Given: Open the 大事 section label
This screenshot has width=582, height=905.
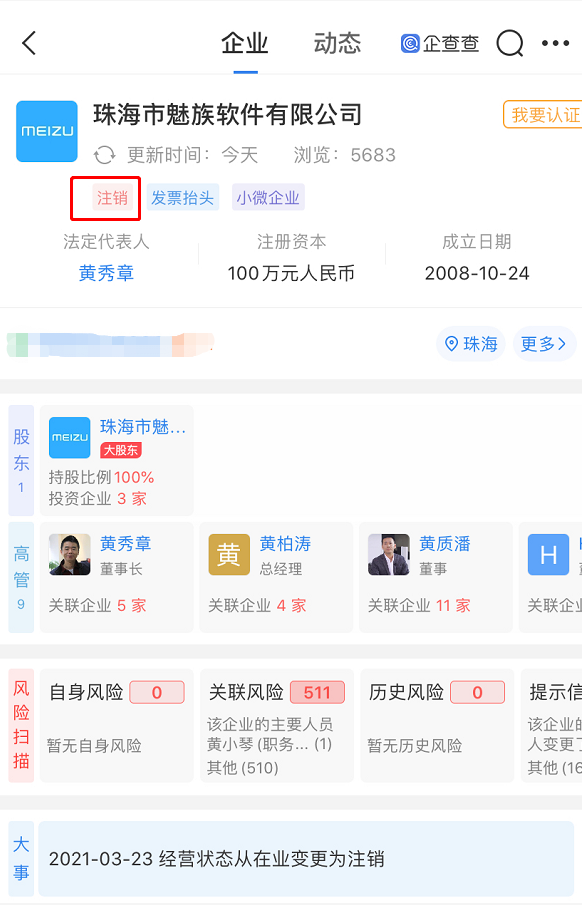Looking at the screenshot, I should [21, 858].
